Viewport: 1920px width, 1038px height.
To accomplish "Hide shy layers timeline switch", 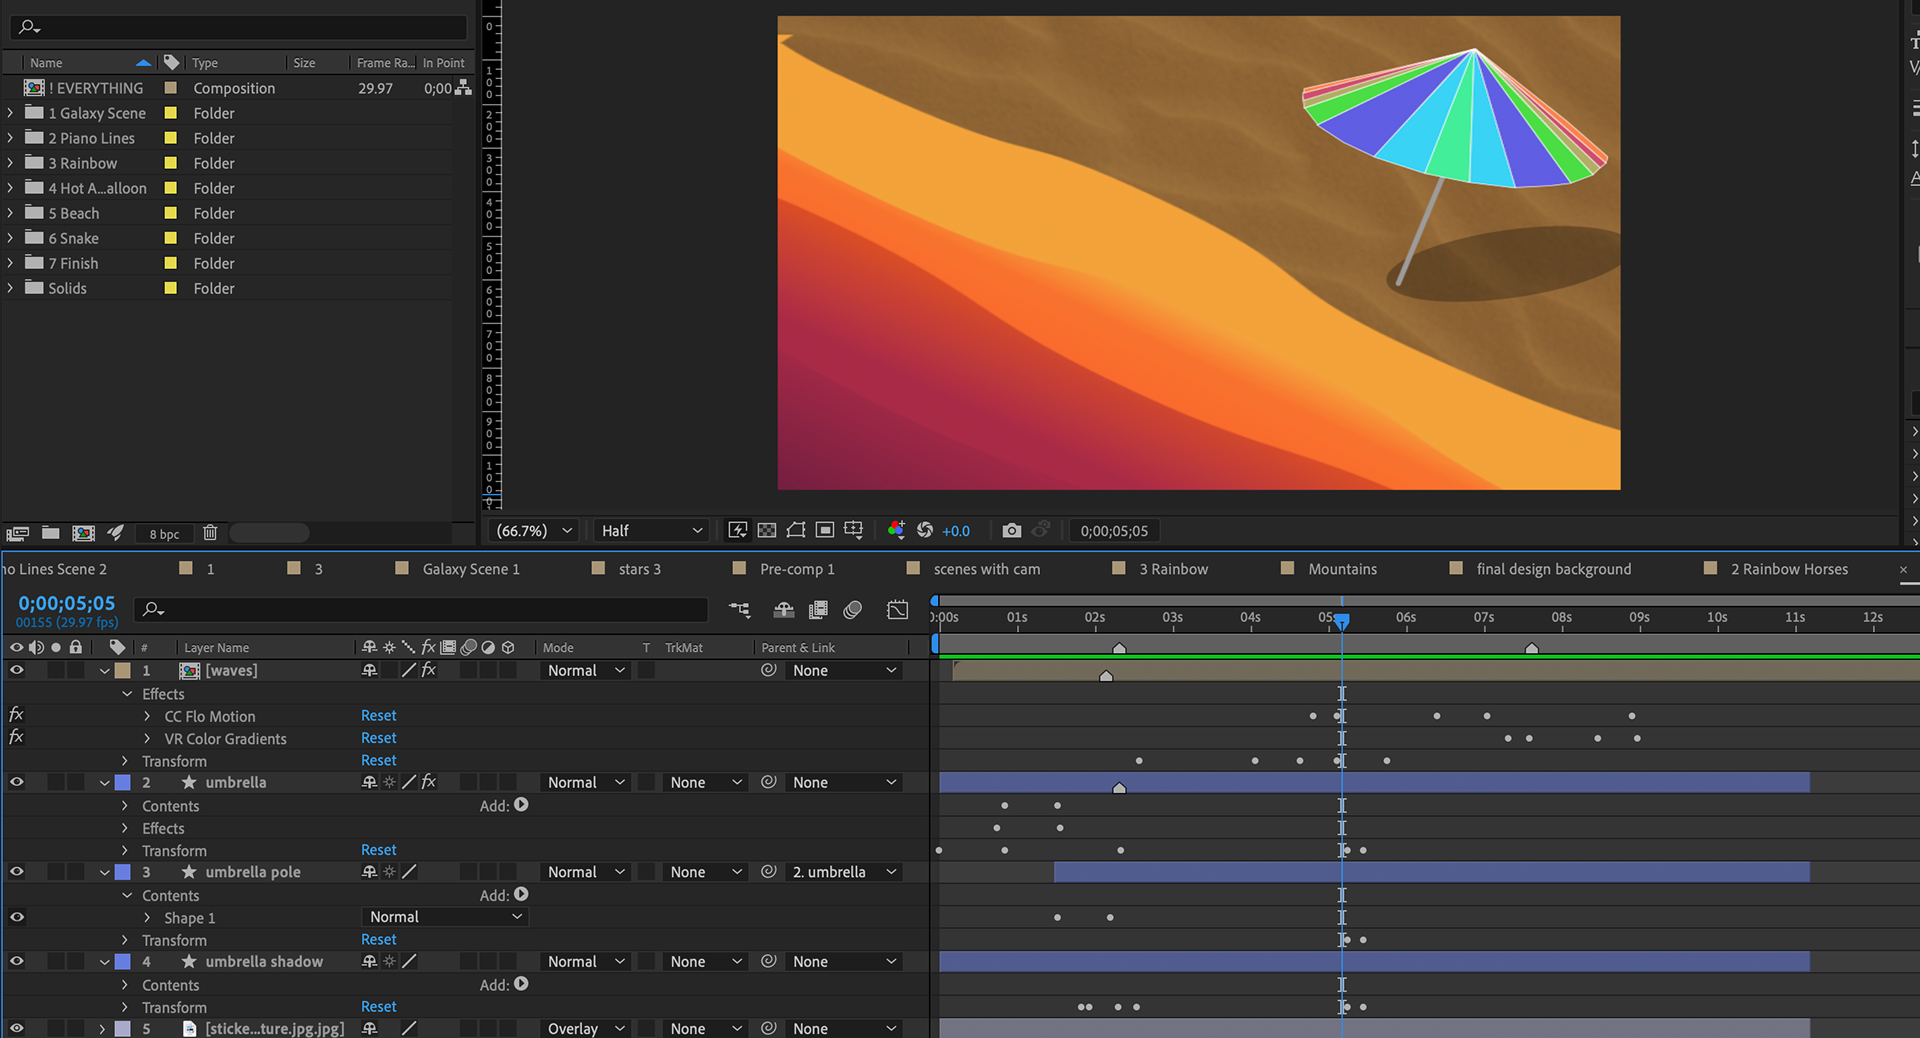I will (784, 609).
